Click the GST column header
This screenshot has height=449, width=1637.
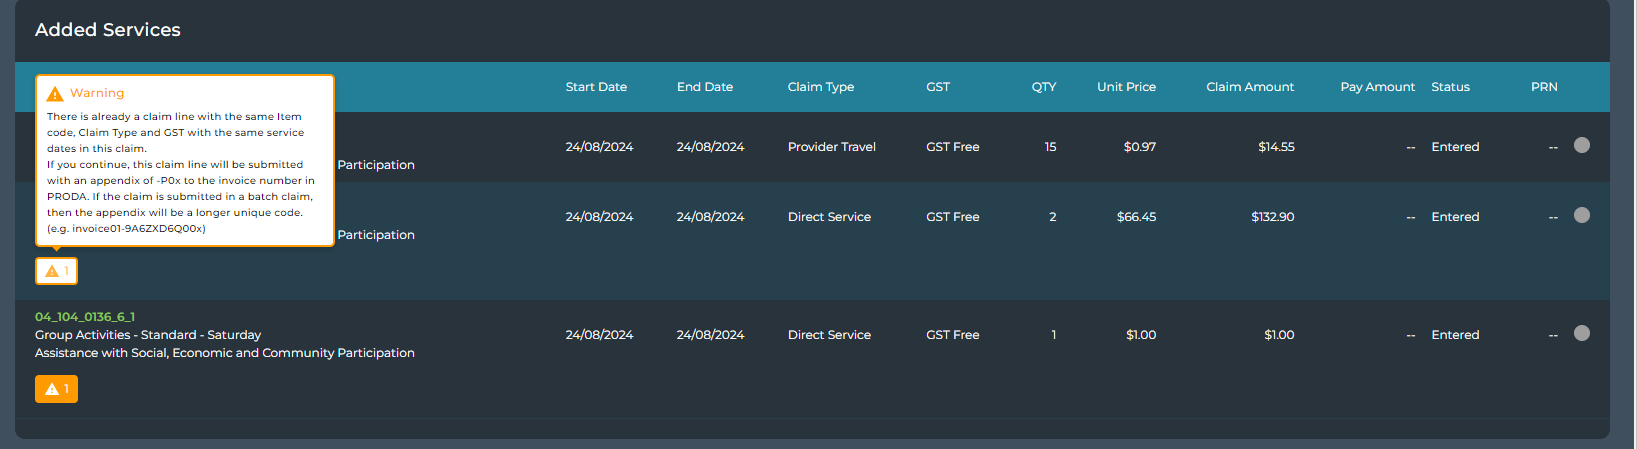coord(938,87)
